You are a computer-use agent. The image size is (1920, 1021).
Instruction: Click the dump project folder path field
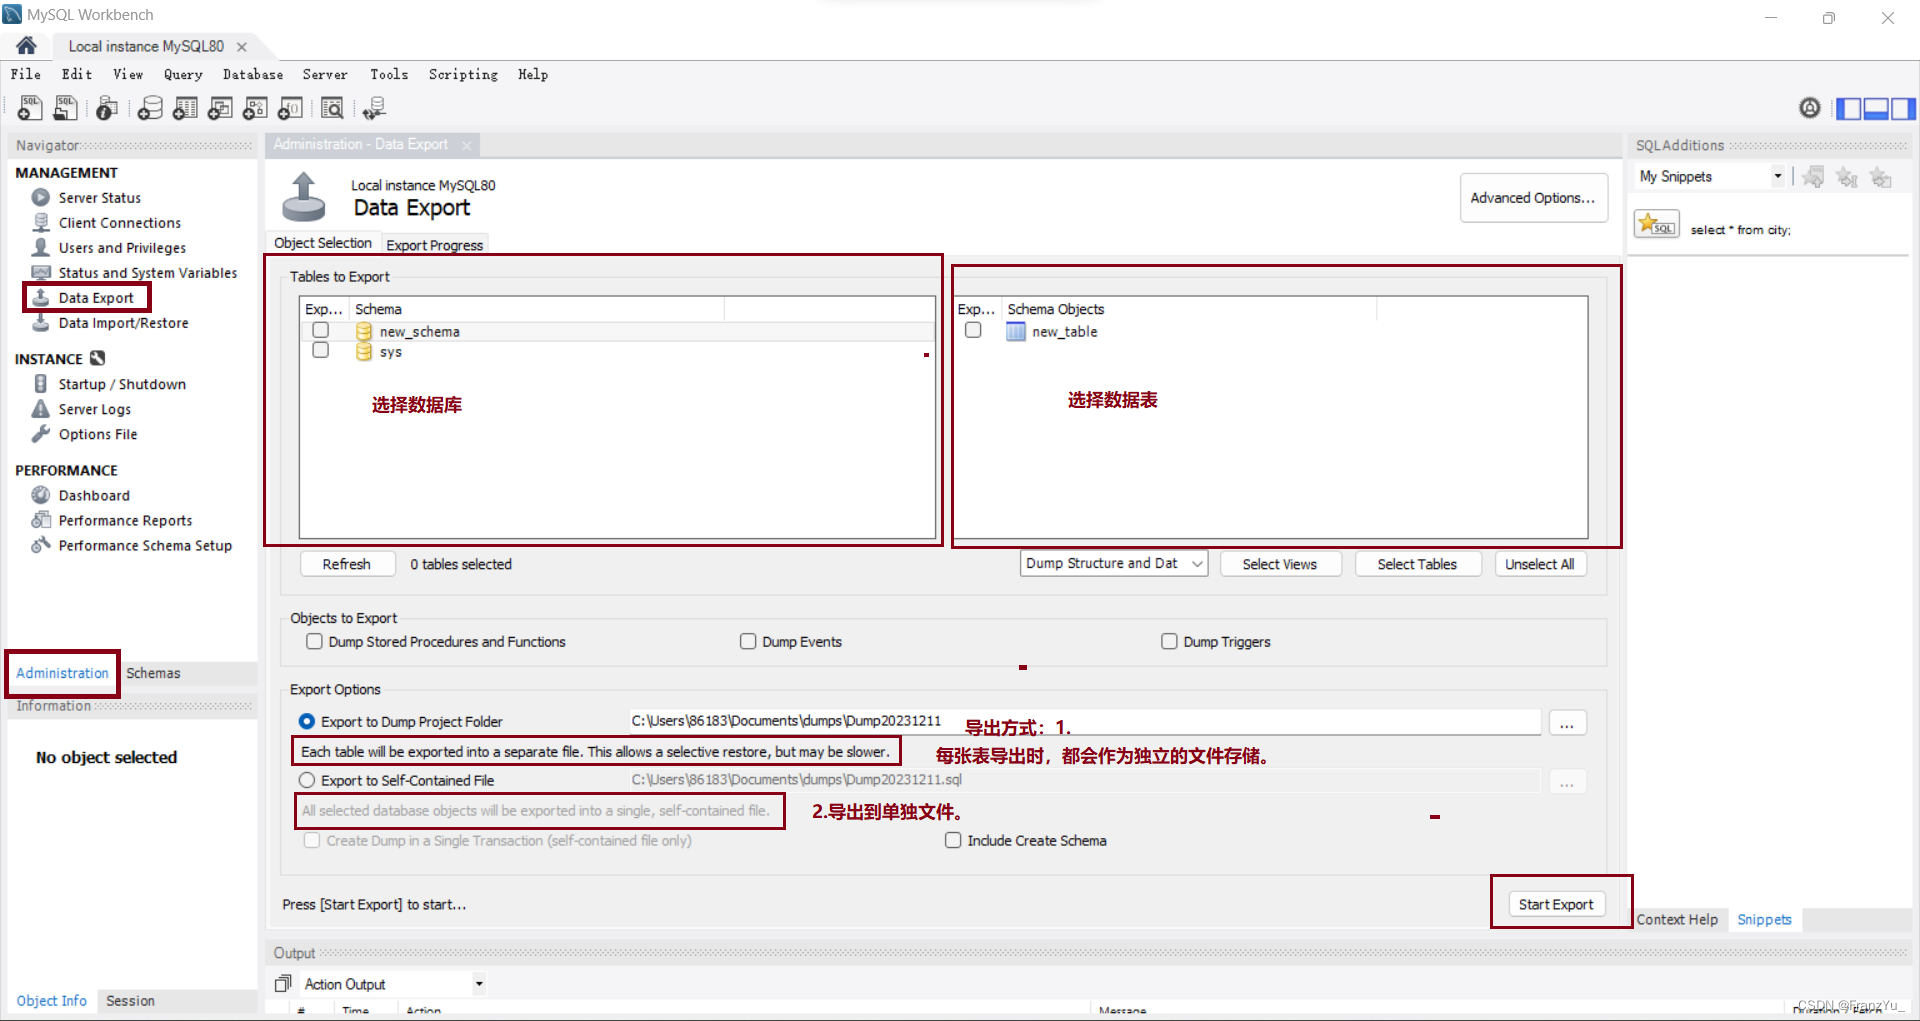(x=1084, y=721)
